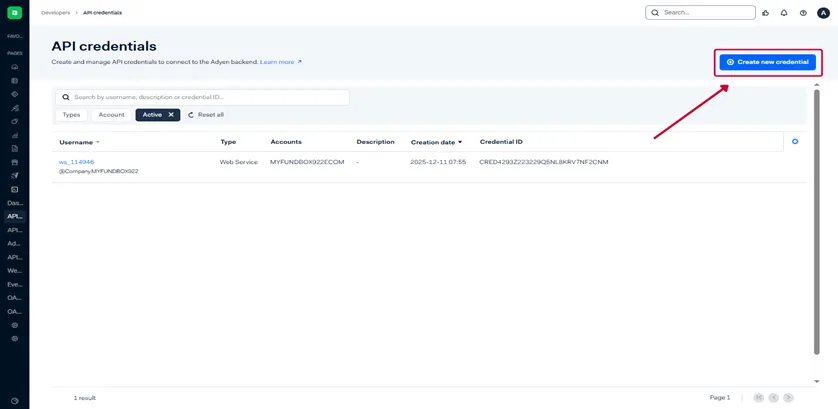Click Reset all filters

206,114
